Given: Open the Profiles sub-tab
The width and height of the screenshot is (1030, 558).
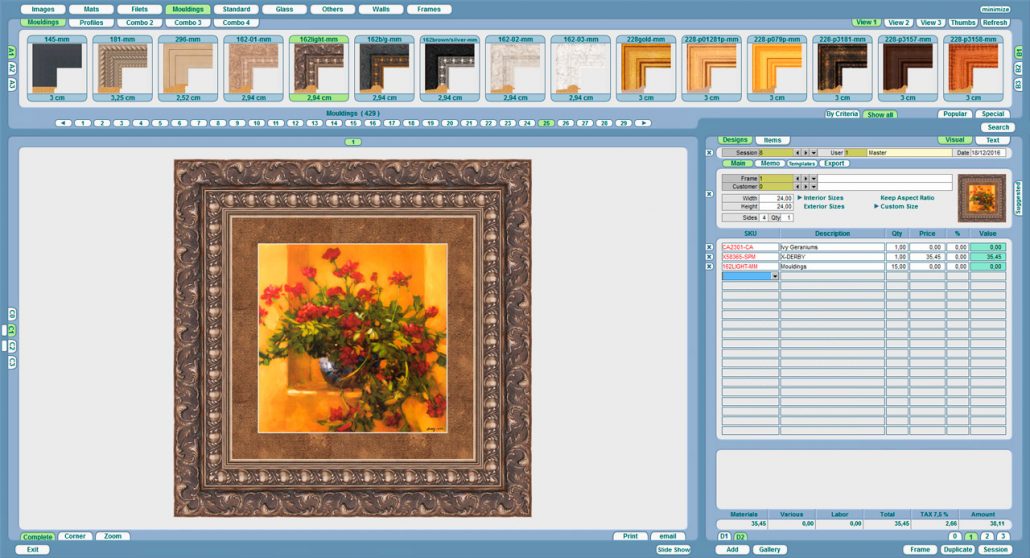Looking at the screenshot, I should click(91, 22).
